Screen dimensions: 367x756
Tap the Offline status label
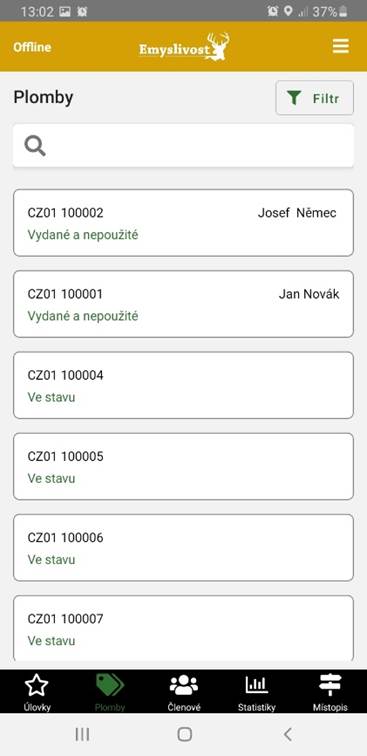pos(32,47)
